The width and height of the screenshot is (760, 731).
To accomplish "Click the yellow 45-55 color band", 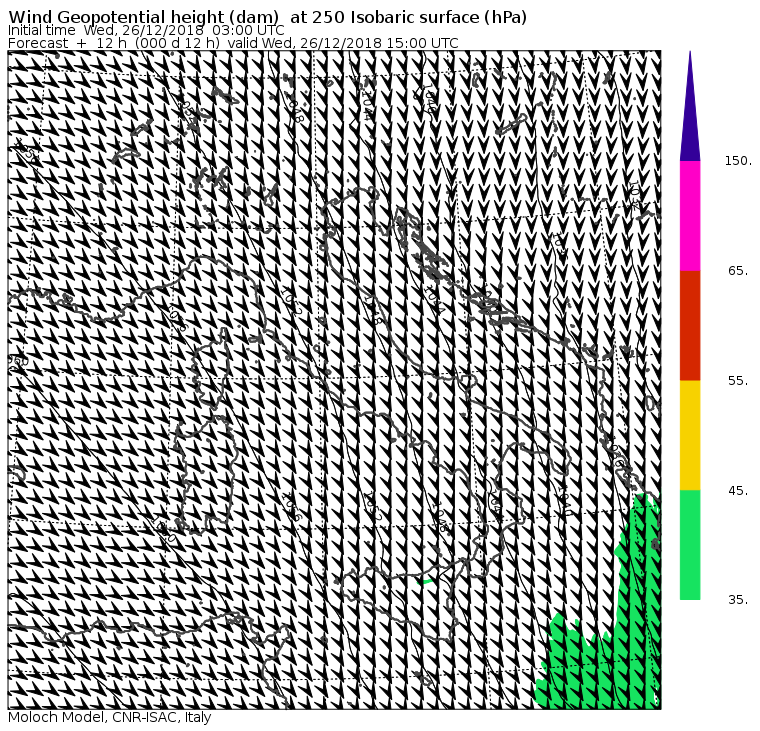I will tap(690, 435).
